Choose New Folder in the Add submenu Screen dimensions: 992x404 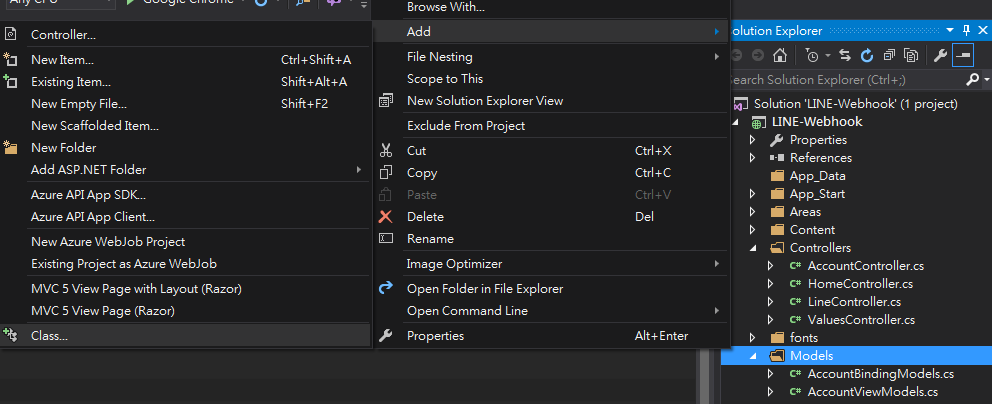coord(63,148)
